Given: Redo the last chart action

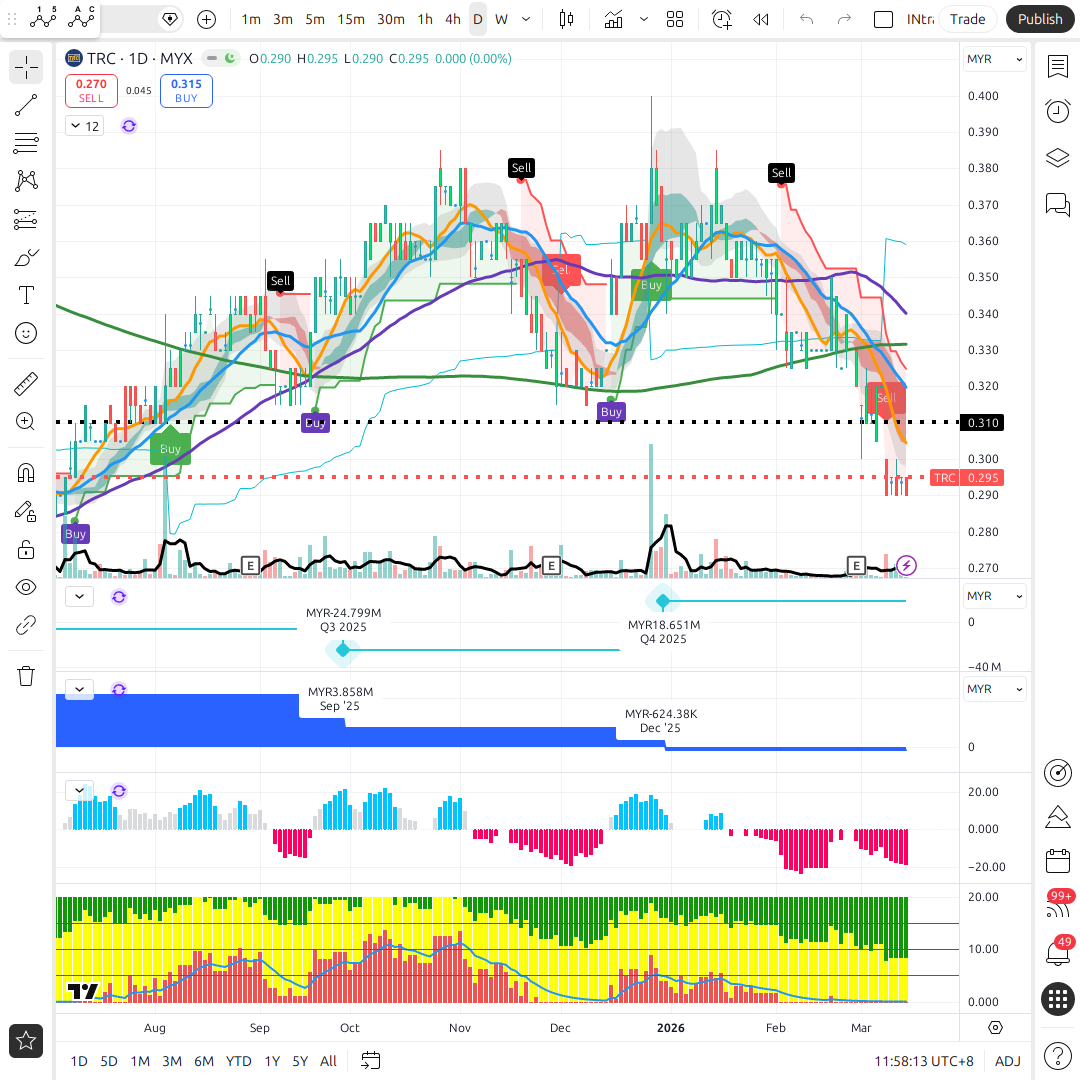Looking at the screenshot, I should 844,19.
